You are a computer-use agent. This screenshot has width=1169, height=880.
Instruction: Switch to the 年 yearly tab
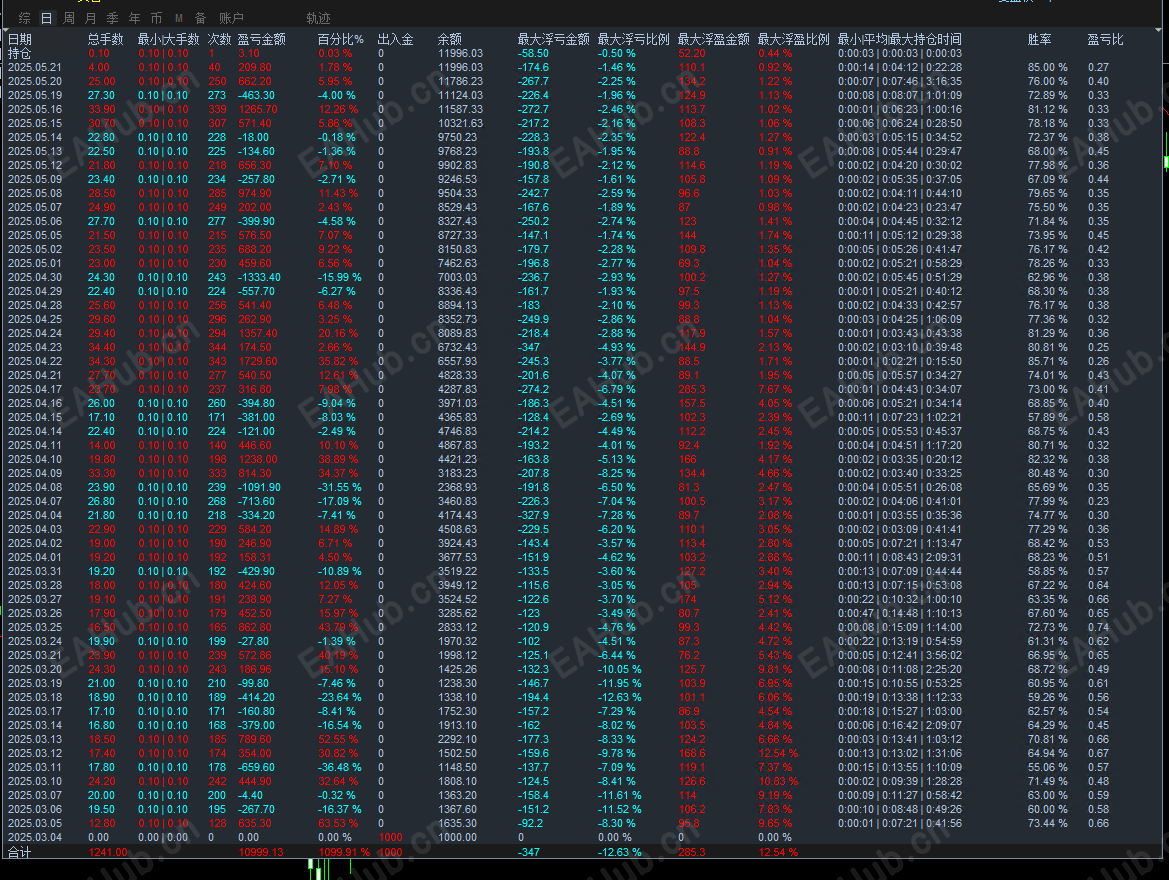click(x=134, y=18)
